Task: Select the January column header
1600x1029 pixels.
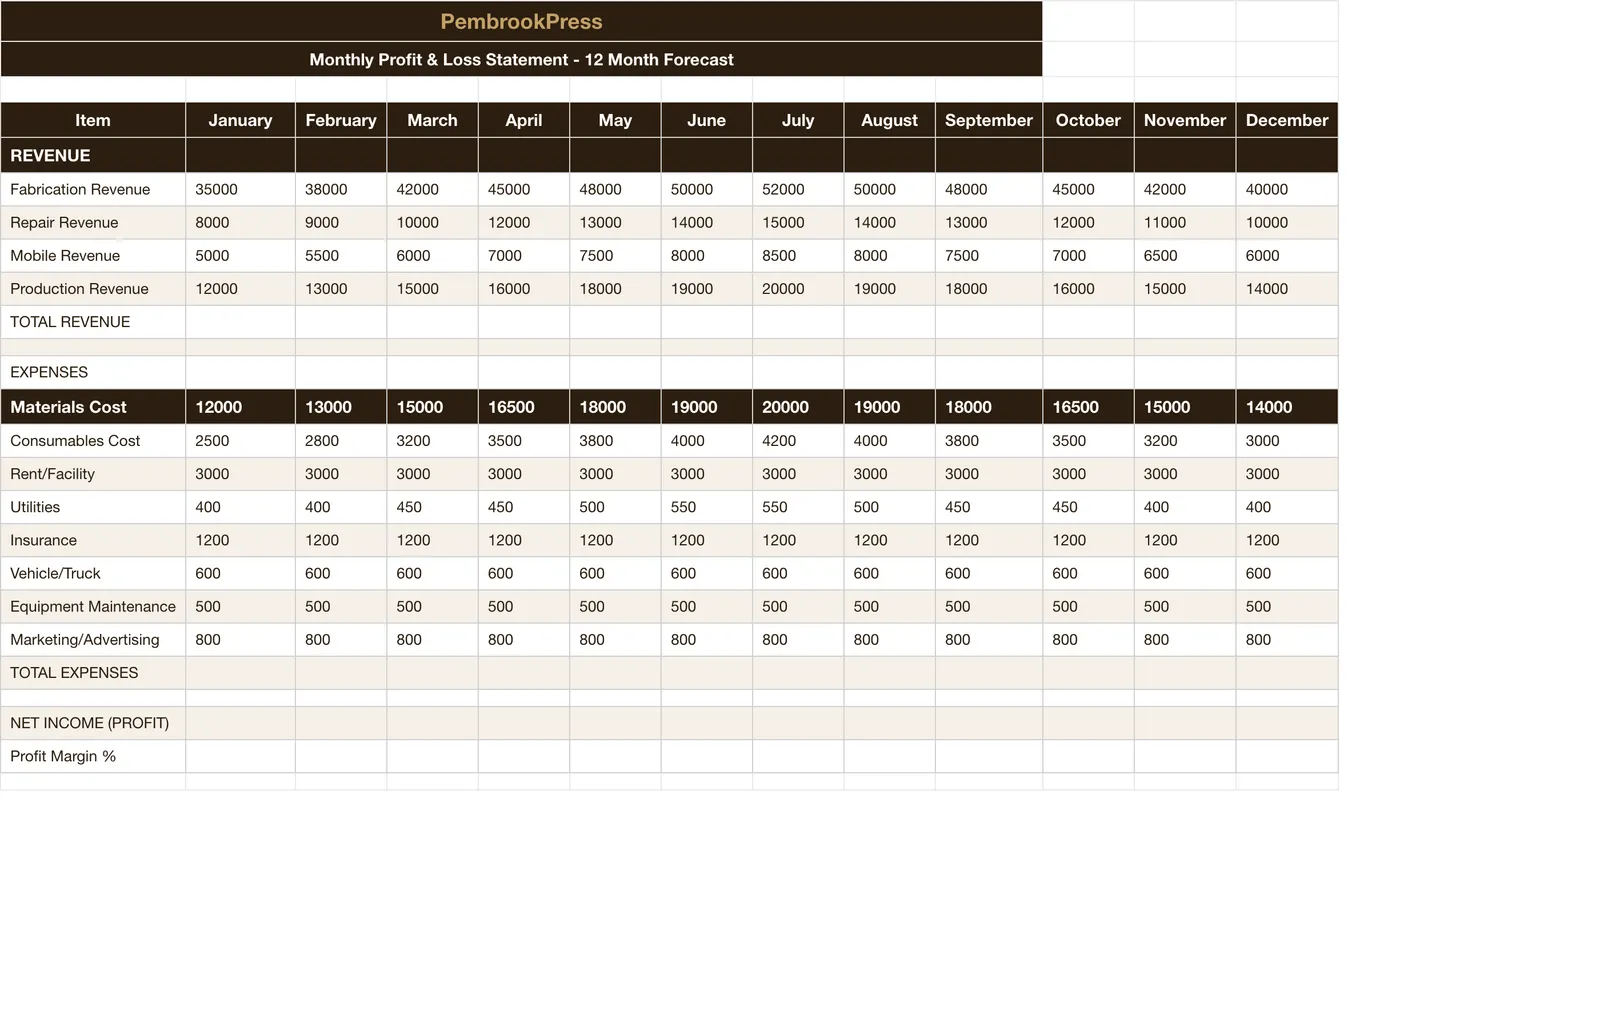Action: pyautogui.click(x=240, y=120)
